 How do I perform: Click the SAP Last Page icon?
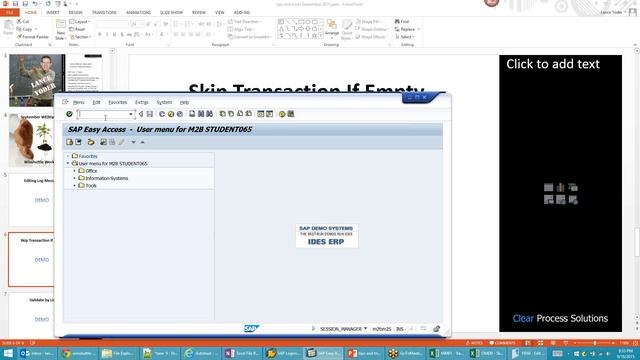point(249,114)
